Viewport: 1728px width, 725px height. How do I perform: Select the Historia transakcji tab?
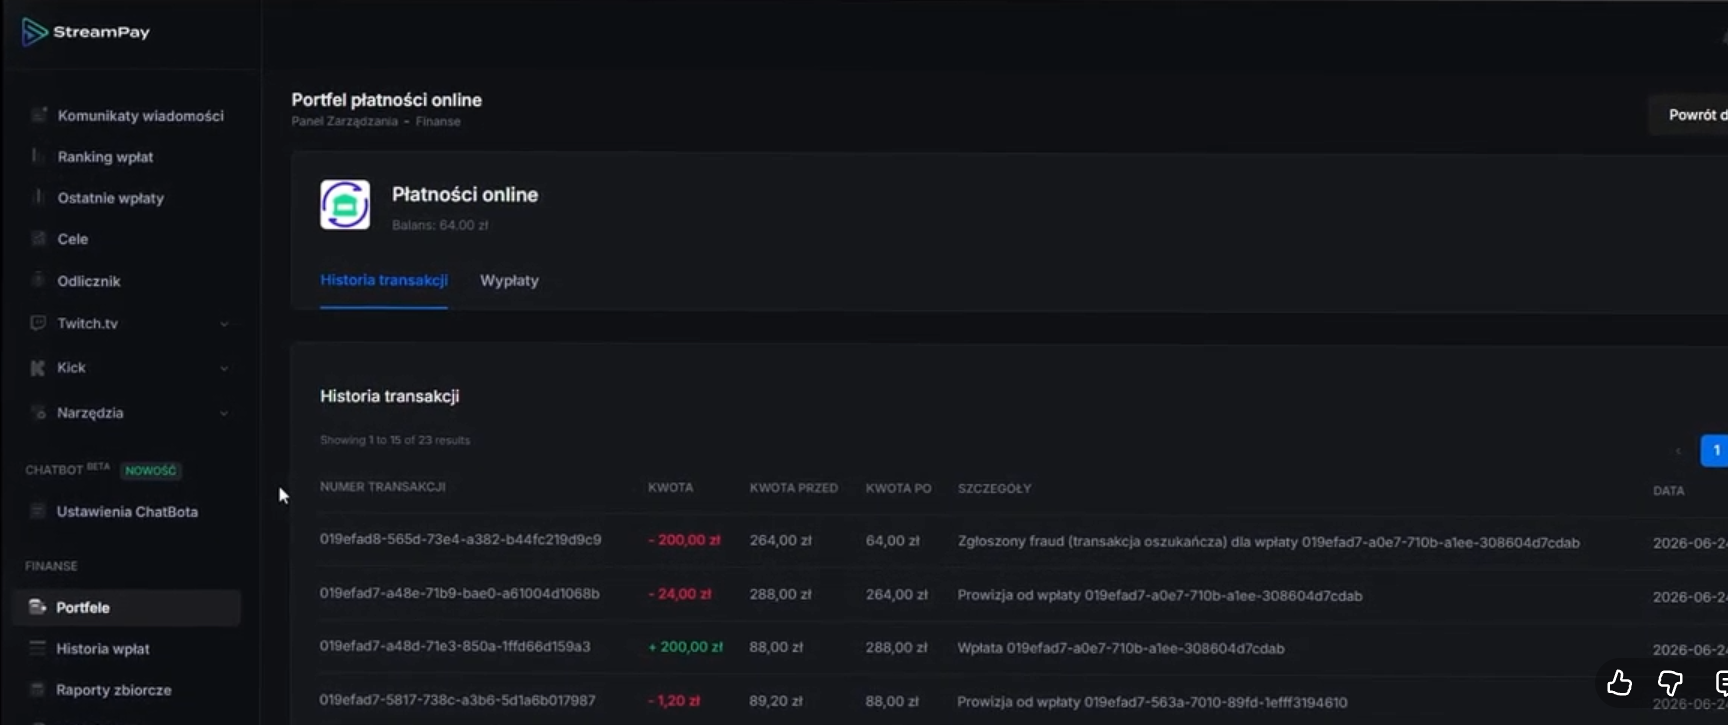[384, 281]
